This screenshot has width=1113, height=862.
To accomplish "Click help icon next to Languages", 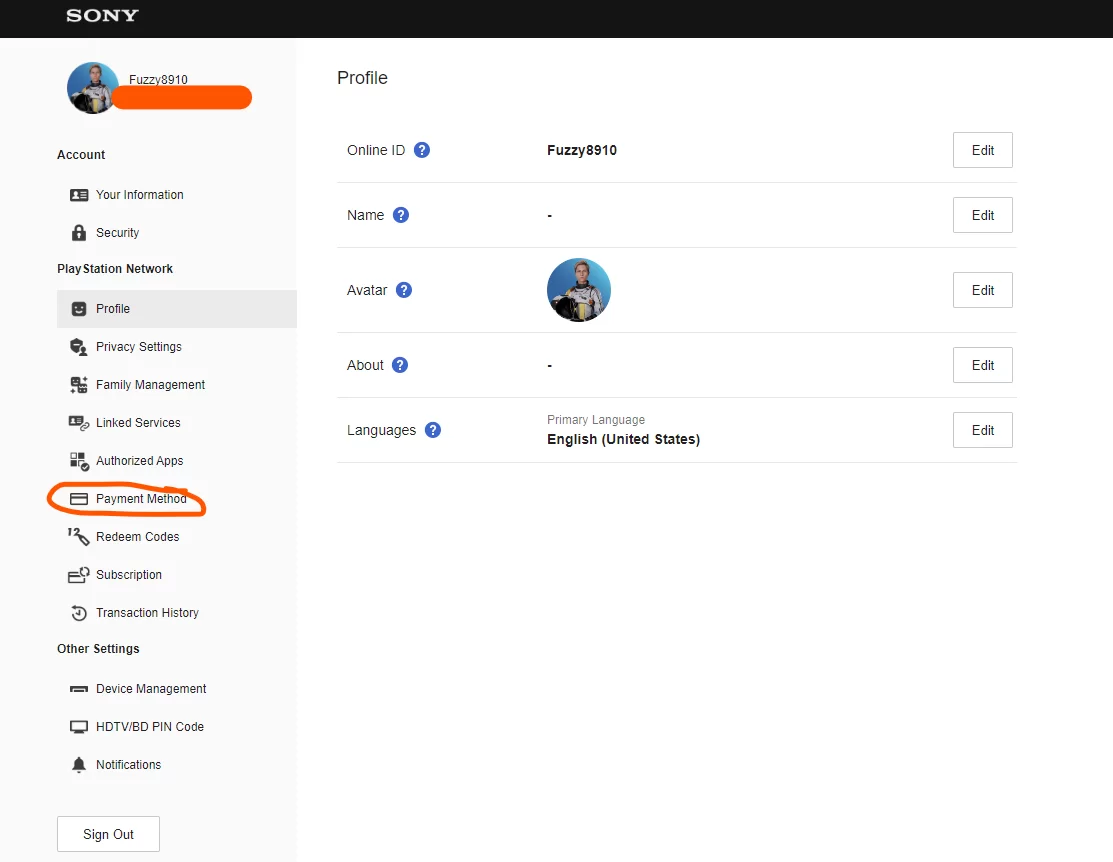I will [433, 430].
